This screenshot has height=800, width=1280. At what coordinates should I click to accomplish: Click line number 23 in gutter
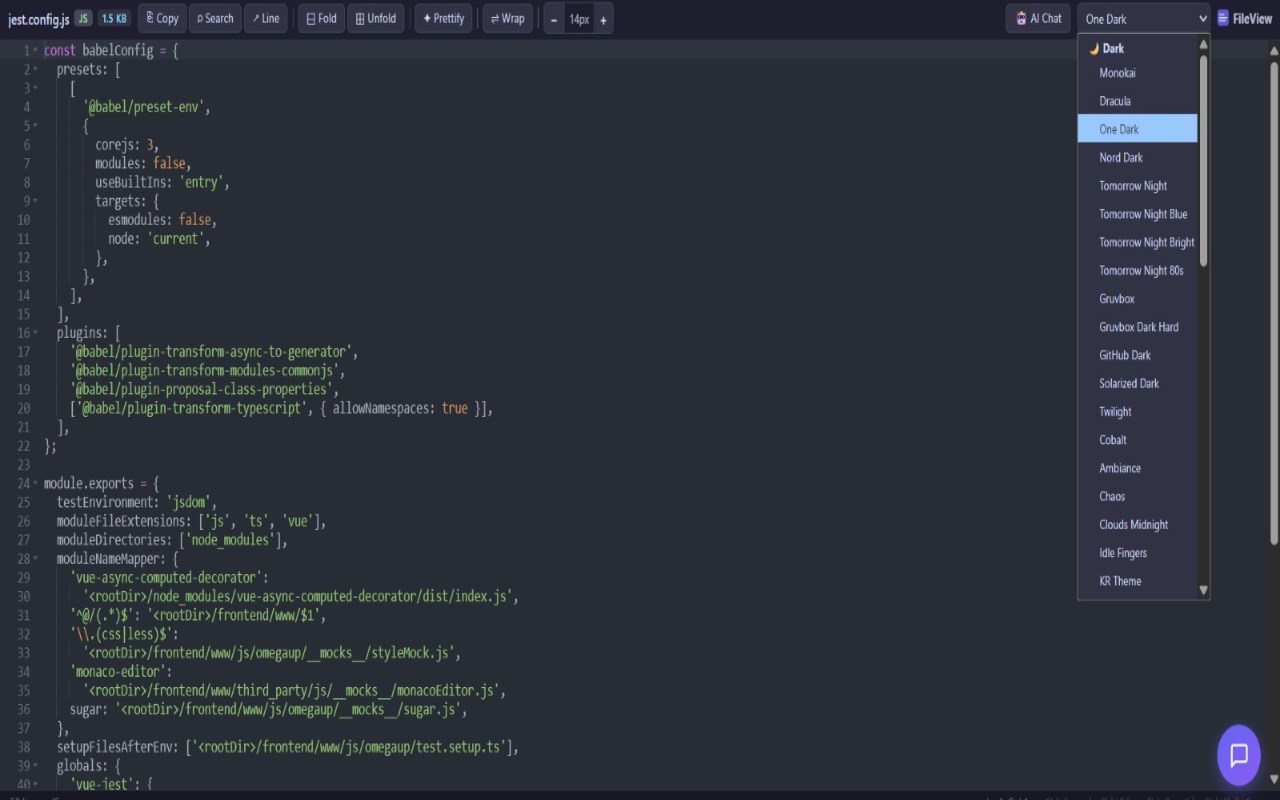[23, 465]
